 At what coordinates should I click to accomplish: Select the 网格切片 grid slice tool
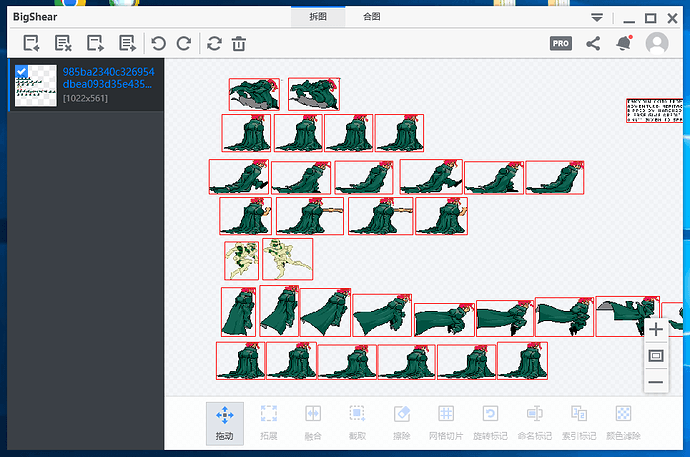pos(446,423)
